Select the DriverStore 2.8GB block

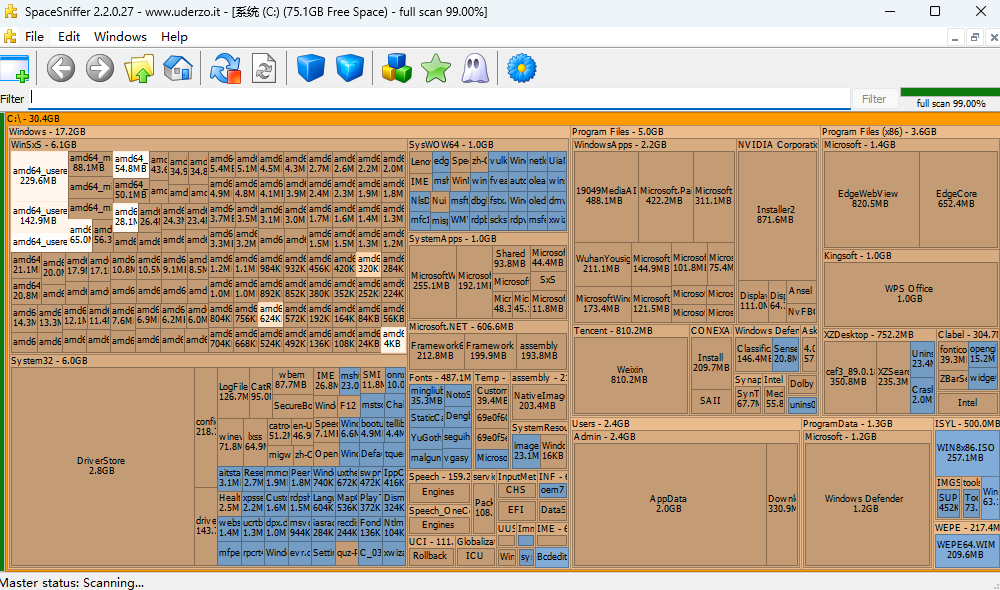101,466
